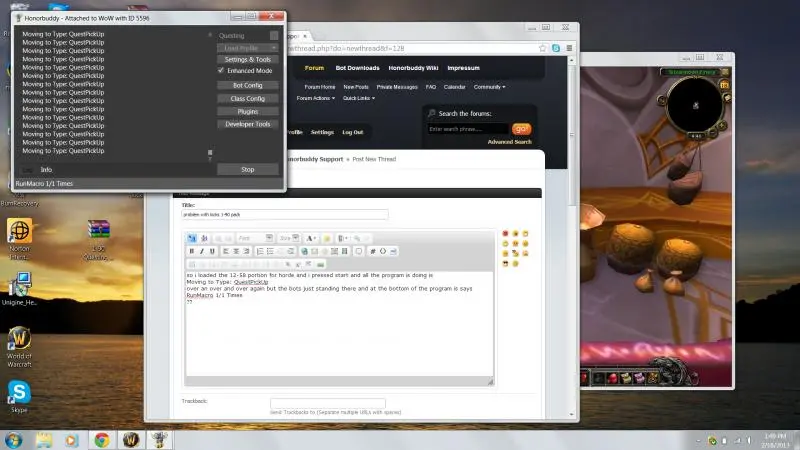
Task: Expand the Quick Links menu
Action: click(x=358, y=98)
